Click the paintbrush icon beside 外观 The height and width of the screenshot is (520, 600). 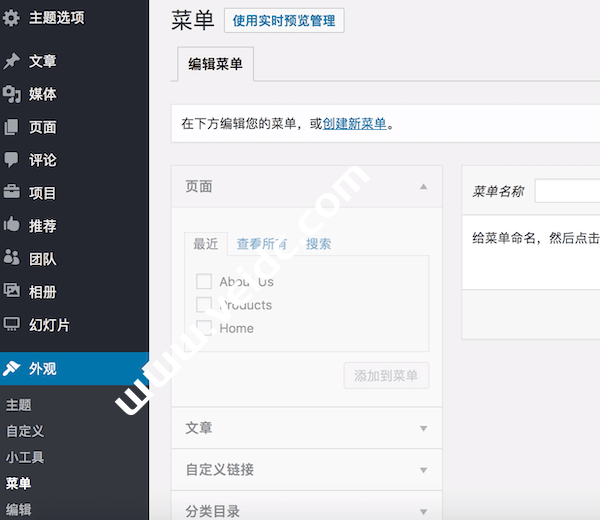(11, 368)
